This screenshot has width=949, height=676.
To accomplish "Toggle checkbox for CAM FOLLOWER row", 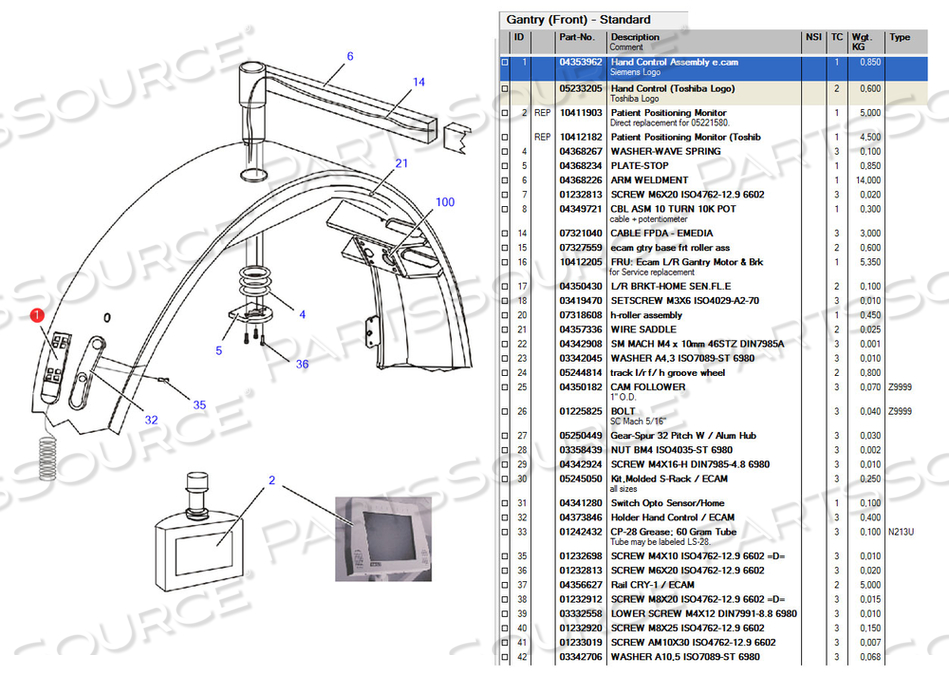I will (505, 387).
